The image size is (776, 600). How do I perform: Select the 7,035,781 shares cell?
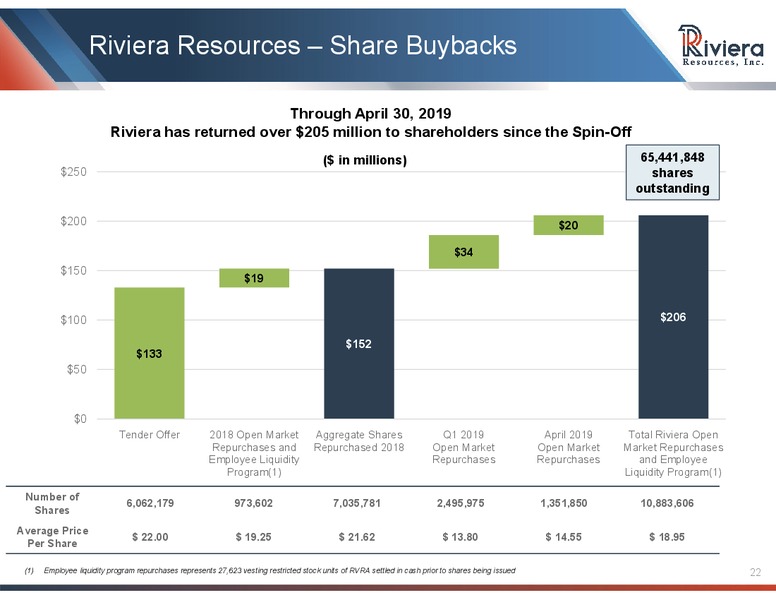357,503
